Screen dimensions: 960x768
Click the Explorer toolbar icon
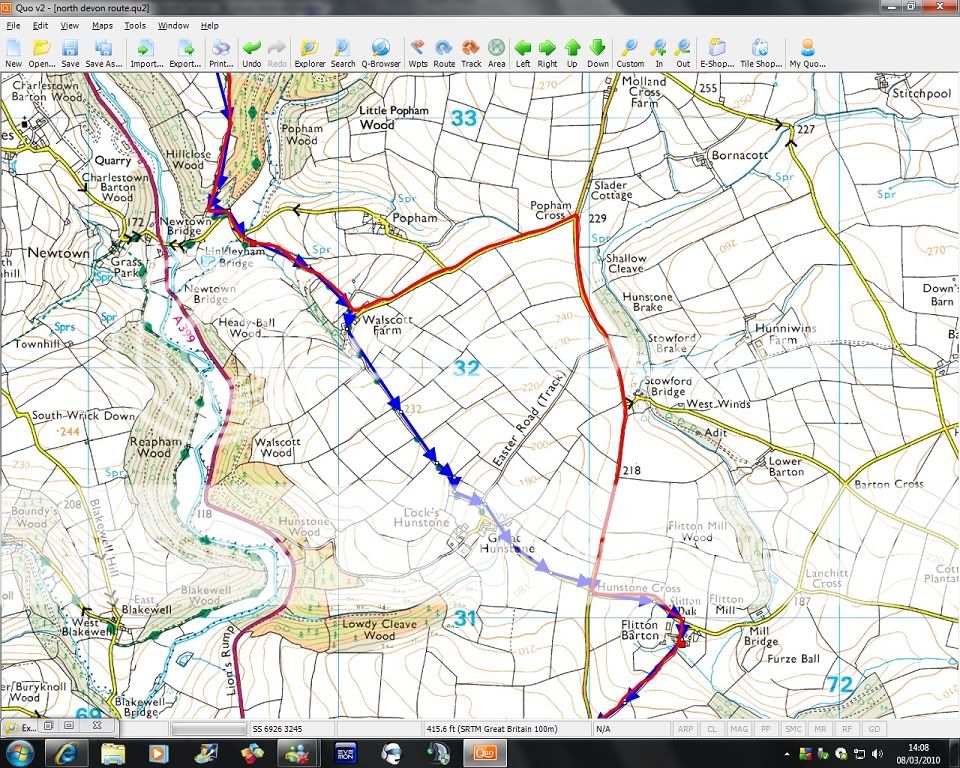click(309, 52)
